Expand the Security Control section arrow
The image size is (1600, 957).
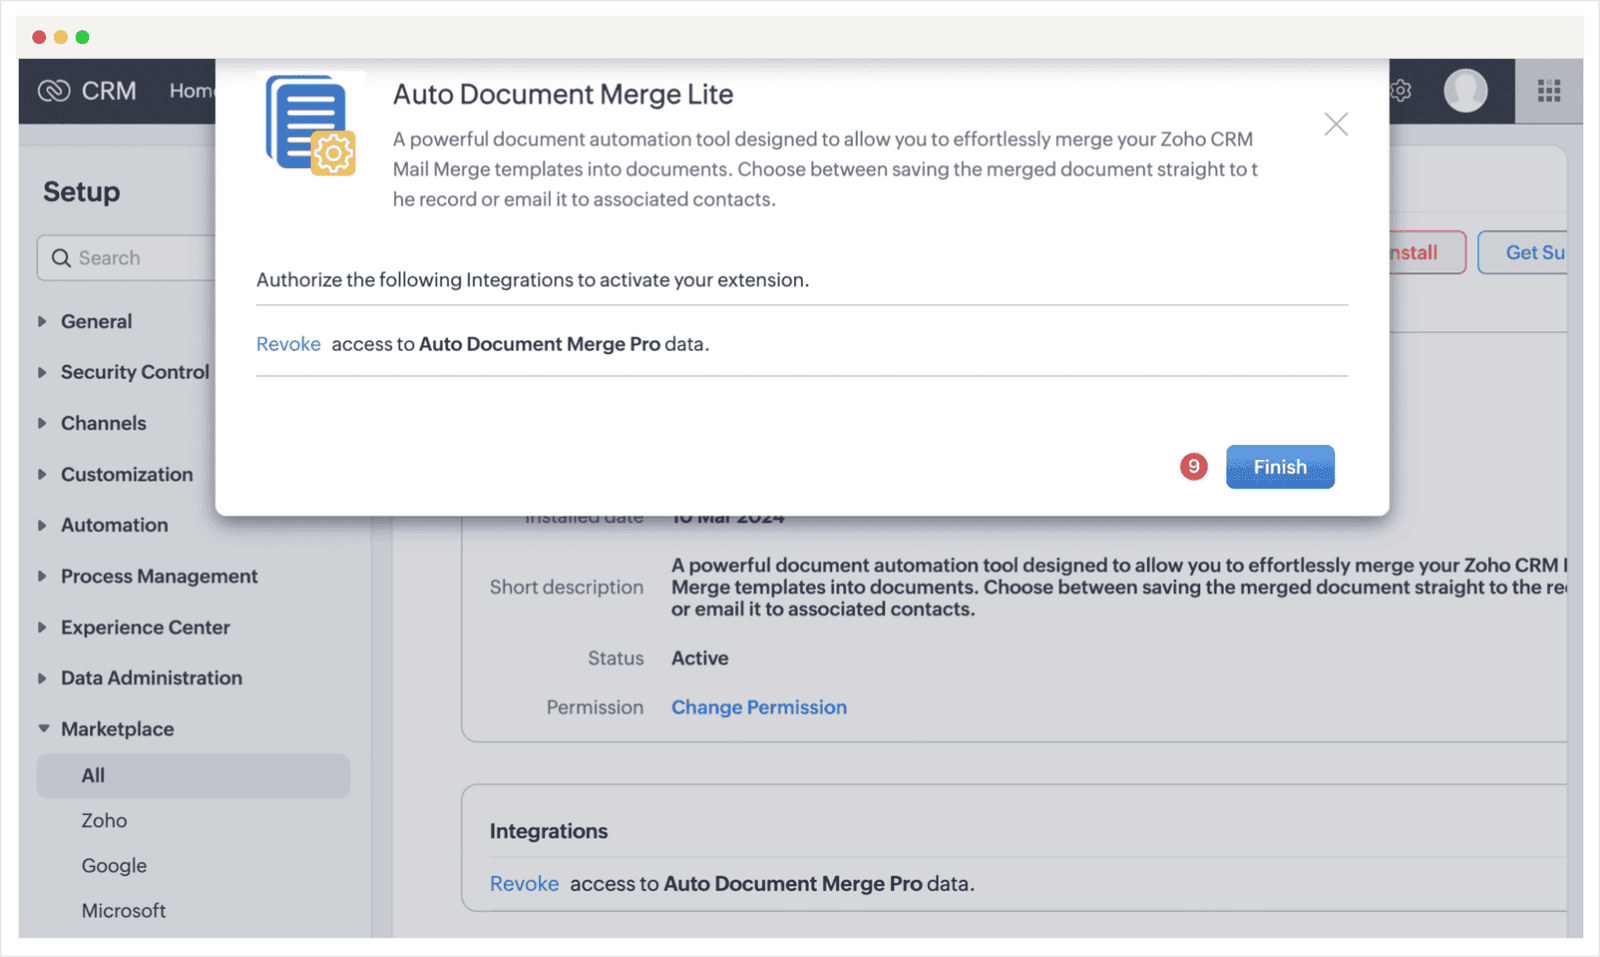coord(42,372)
